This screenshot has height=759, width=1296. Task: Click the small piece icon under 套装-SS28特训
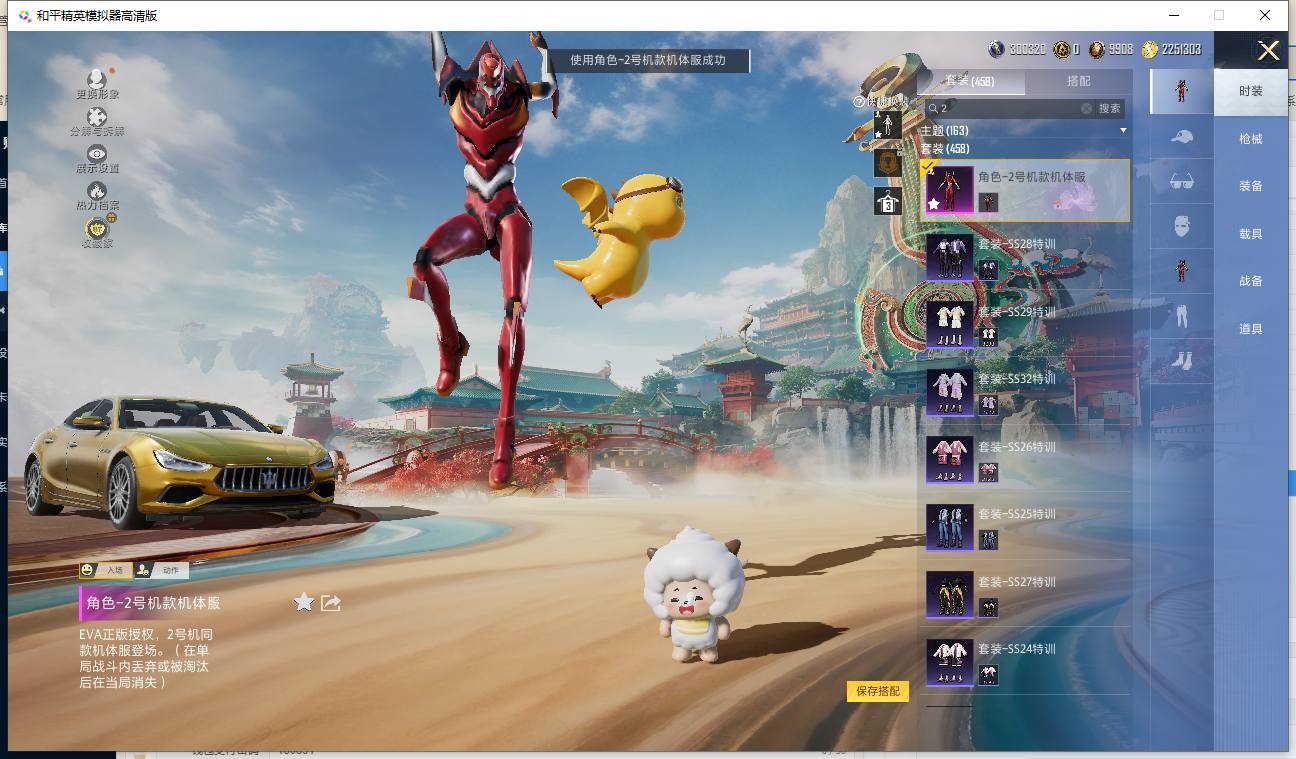pyautogui.click(x=988, y=270)
